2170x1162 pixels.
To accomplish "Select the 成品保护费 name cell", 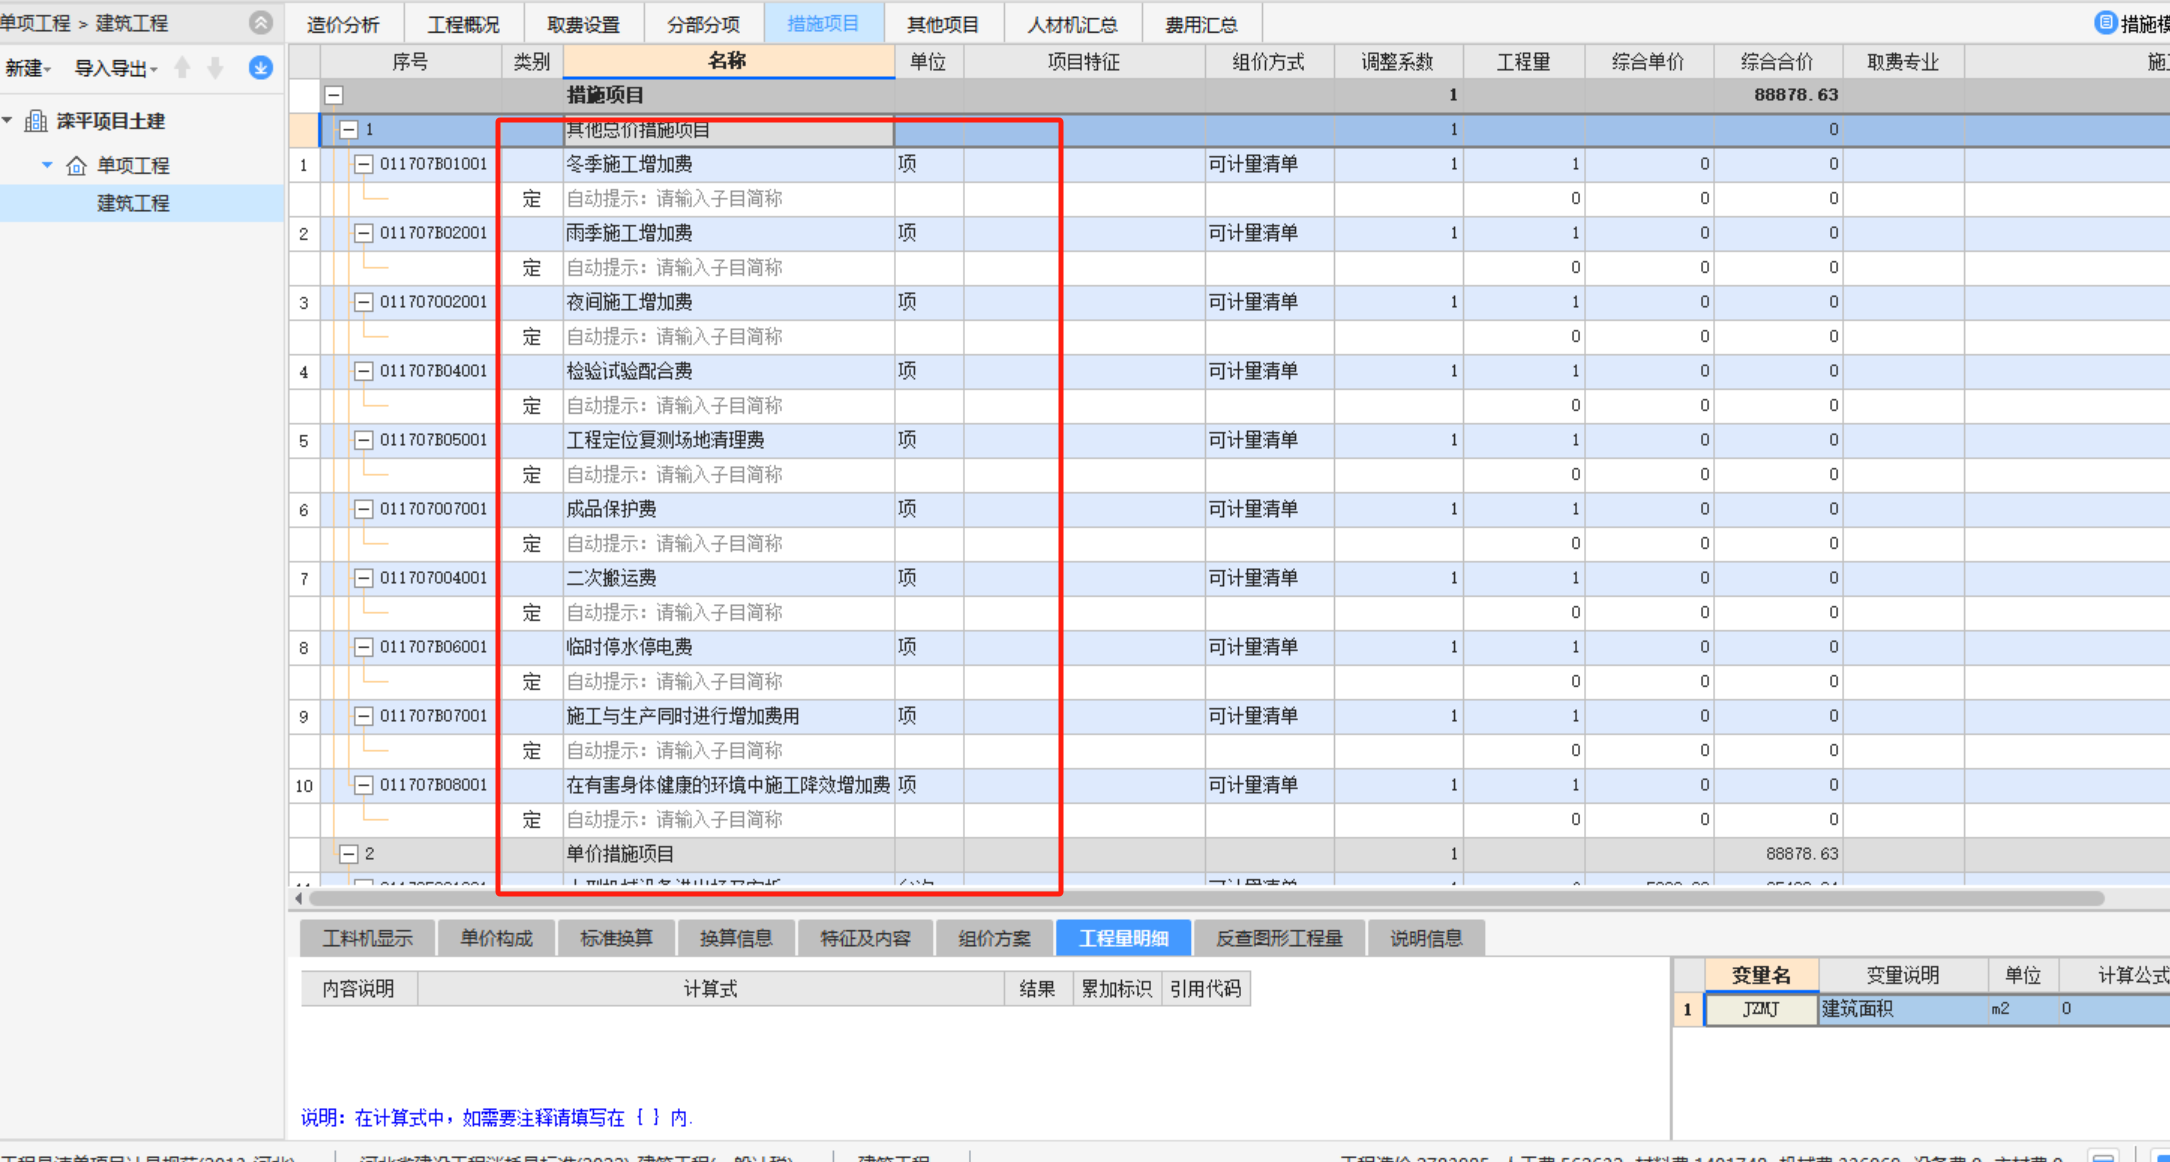I will 728,509.
